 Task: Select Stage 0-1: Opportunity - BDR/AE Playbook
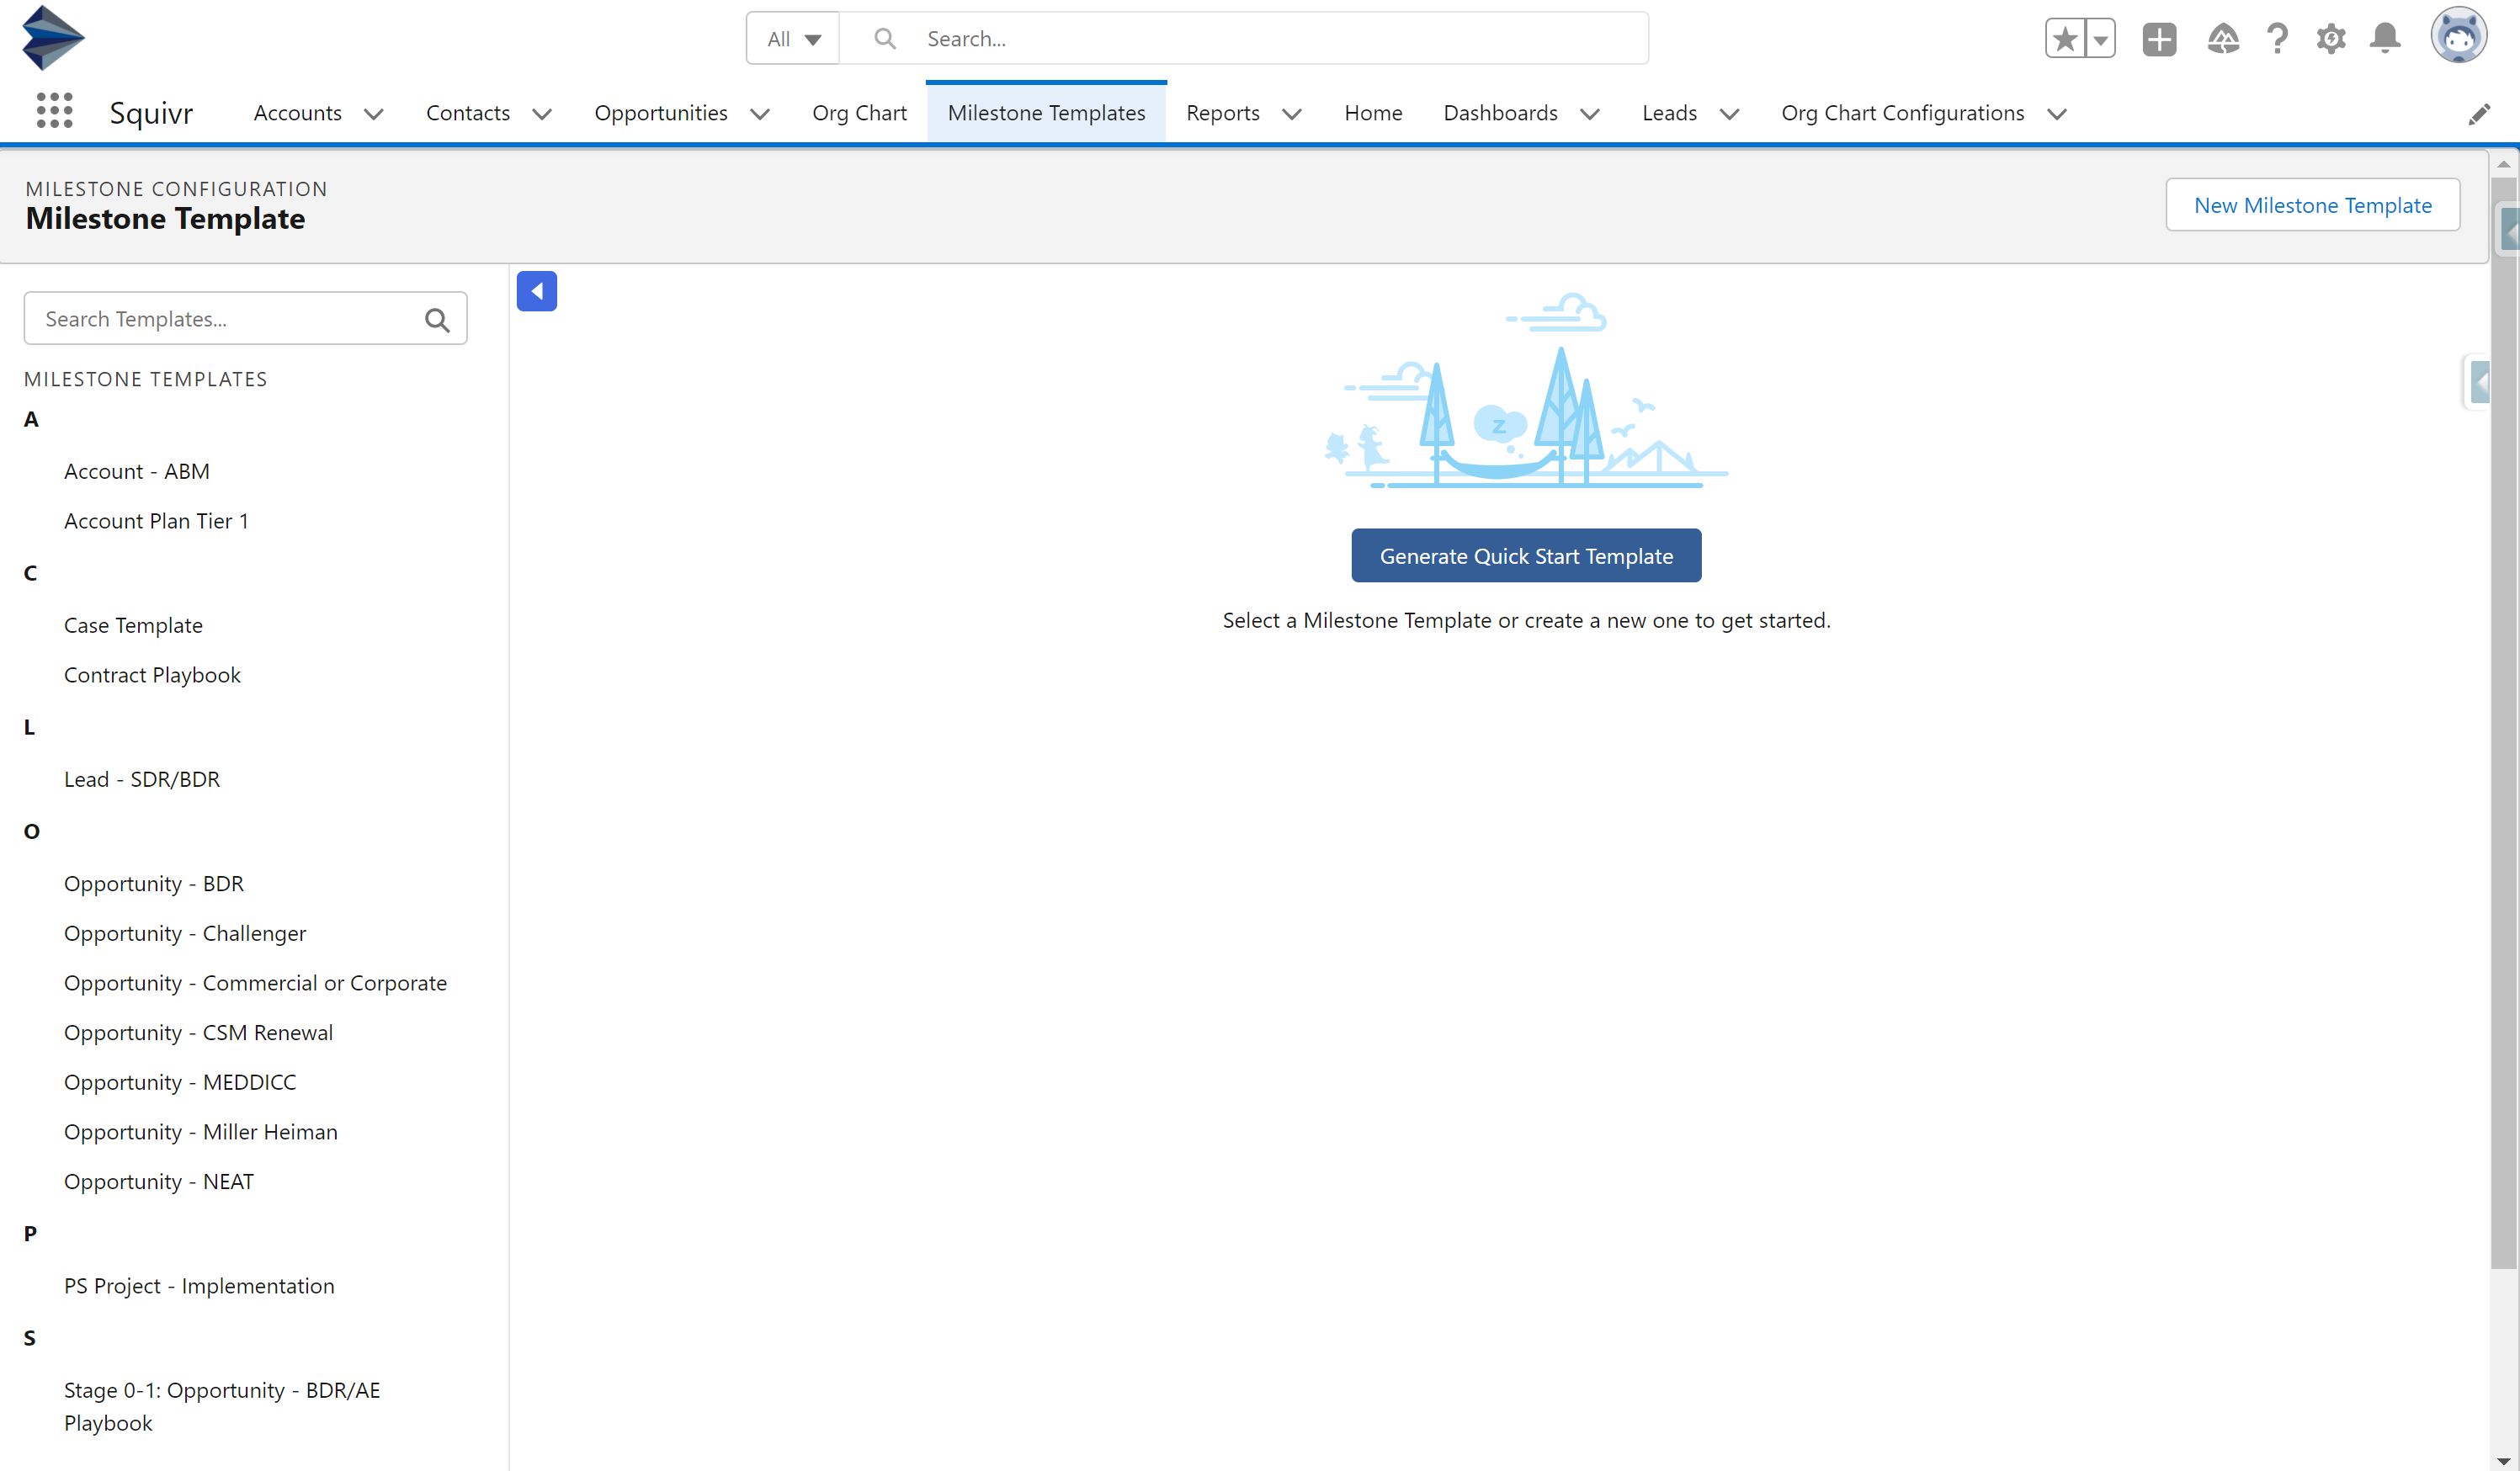(222, 1406)
